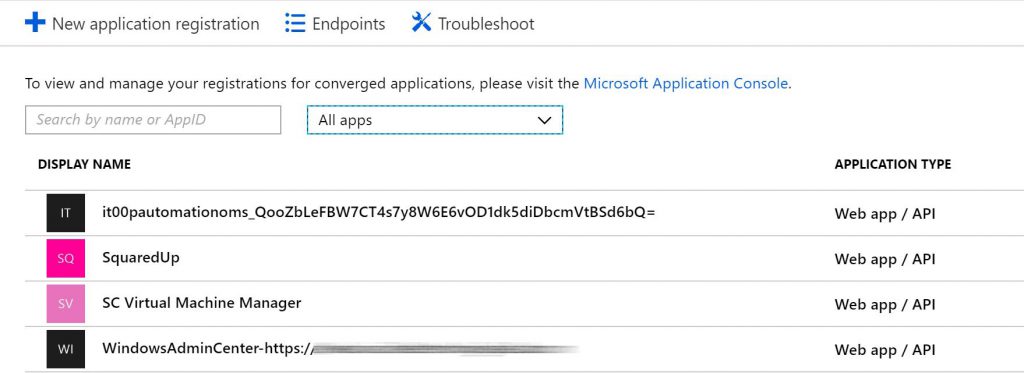Sort by Display Name column header
The image size is (1024, 373).
coord(84,165)
